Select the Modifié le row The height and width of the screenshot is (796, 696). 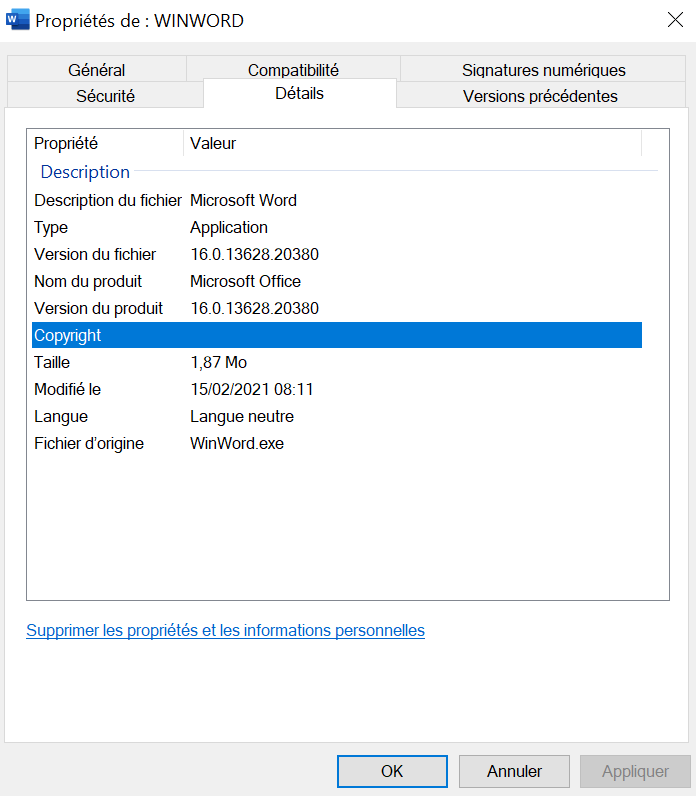coord(337,389)
